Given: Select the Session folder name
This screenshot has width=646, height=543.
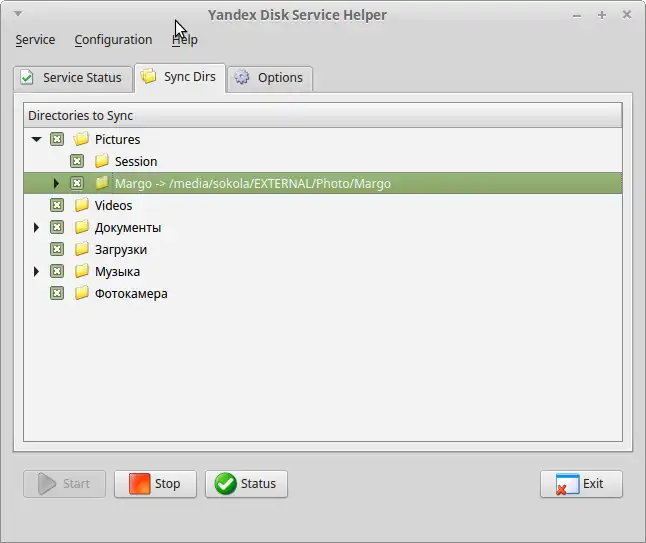Looking at the screenshot, I should tap(136, 161).
